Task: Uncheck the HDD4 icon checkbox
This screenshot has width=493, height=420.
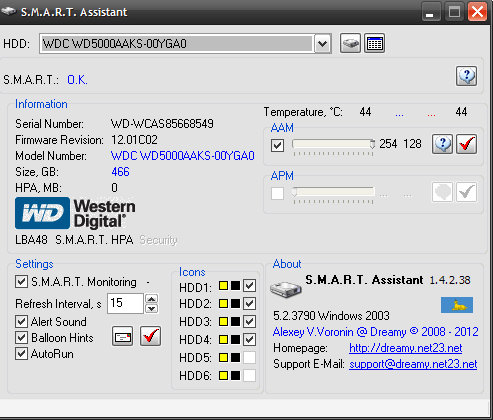Action: 249,340
